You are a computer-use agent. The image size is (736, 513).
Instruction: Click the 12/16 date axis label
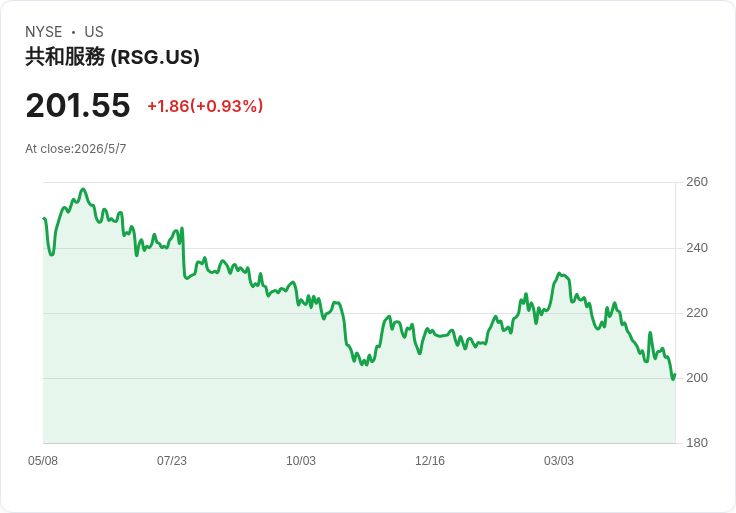[429, 461]
